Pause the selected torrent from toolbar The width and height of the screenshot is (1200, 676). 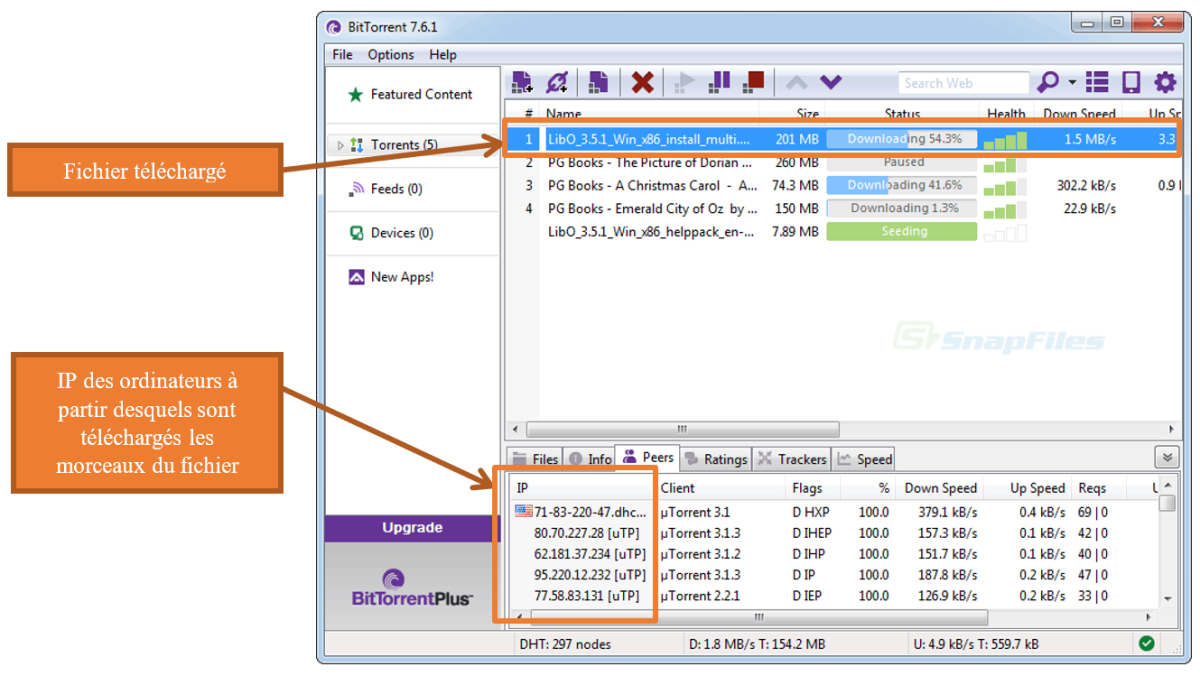[718, 83]
